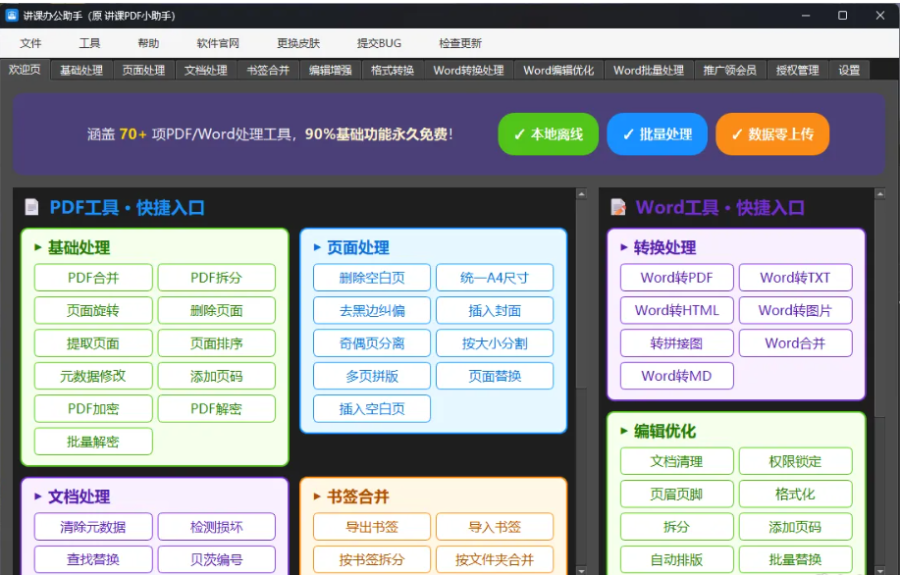Open the 文档清理 tool
Image resolution: width=900 pixels, height=575 pixels.
point(677,461)
